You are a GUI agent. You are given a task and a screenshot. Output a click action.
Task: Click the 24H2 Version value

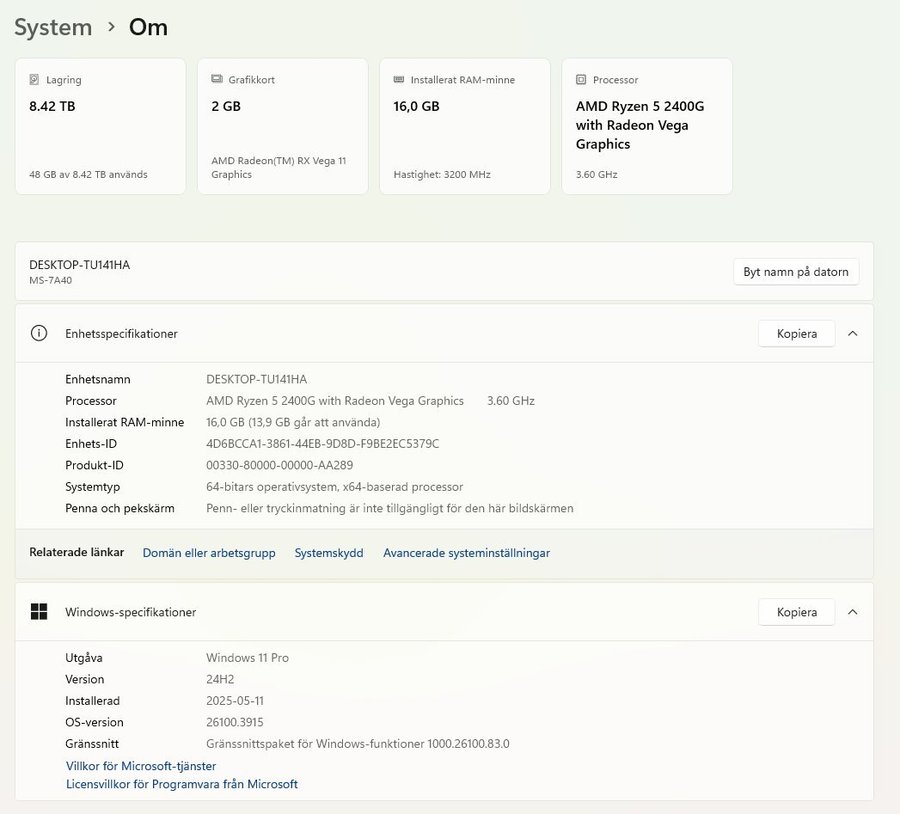pos(220,679)
